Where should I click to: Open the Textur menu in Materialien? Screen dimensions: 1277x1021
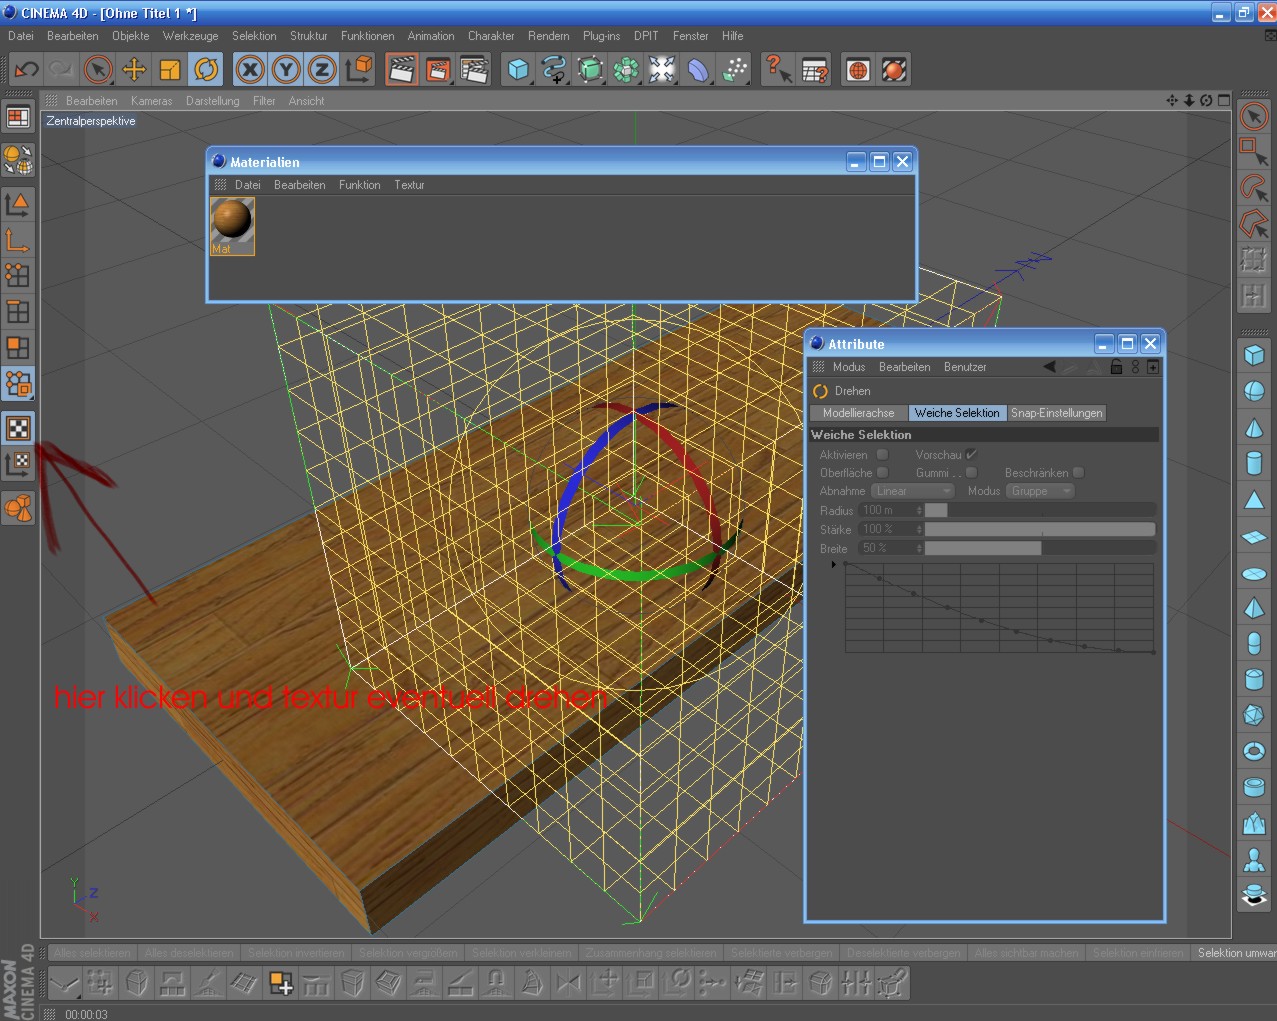[409, 185]
